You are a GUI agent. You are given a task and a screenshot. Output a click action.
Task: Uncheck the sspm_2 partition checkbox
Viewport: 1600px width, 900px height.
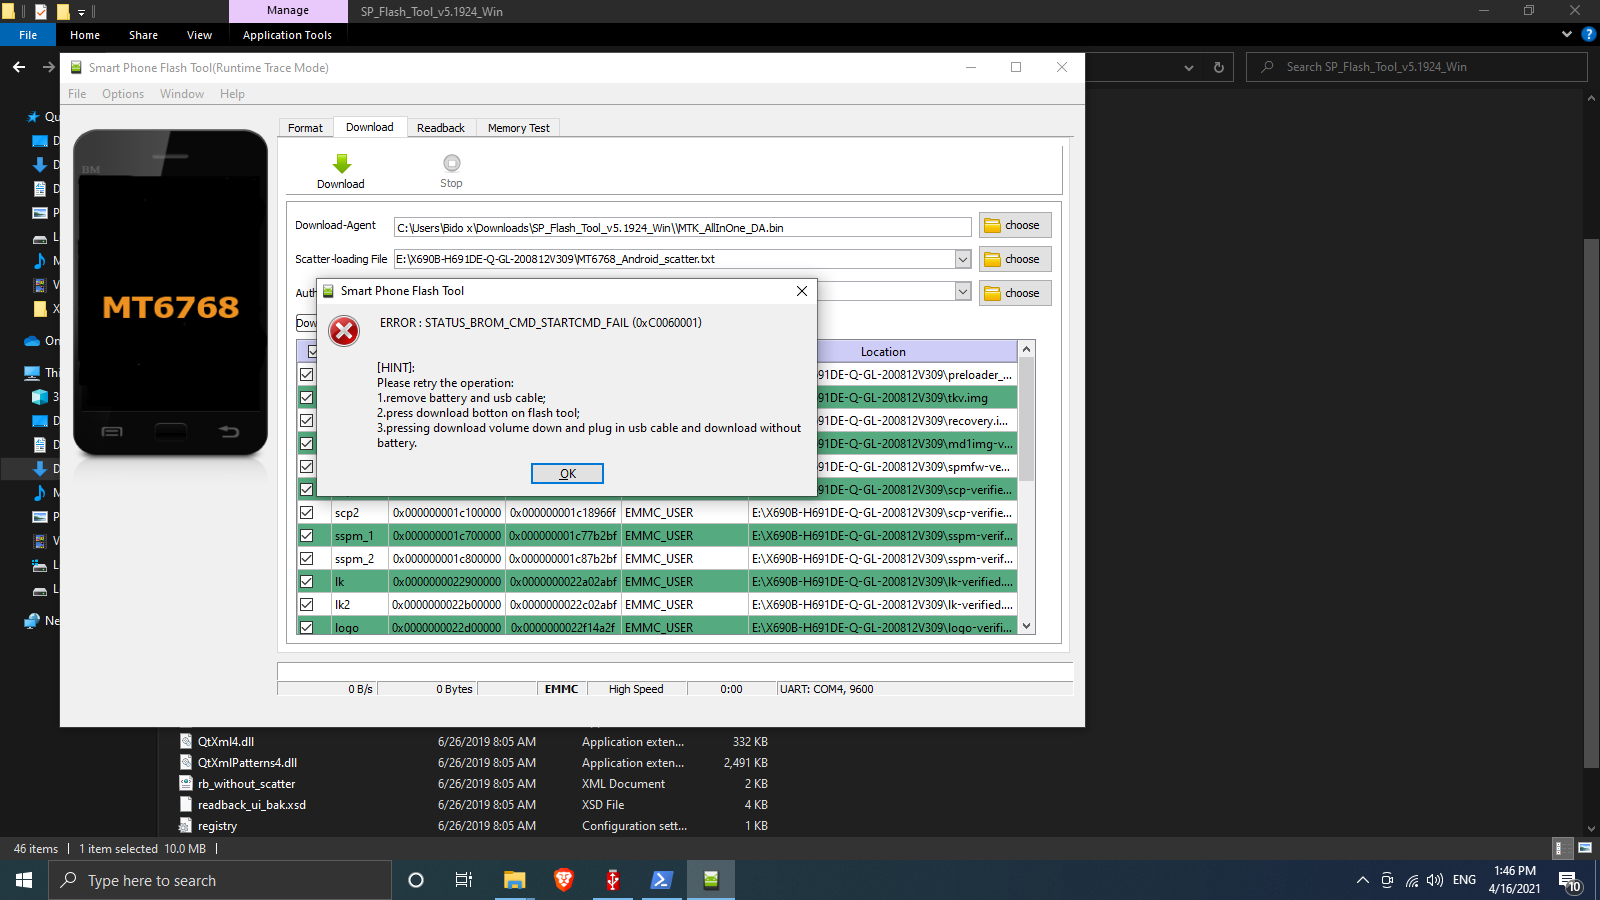pos(307,559)
